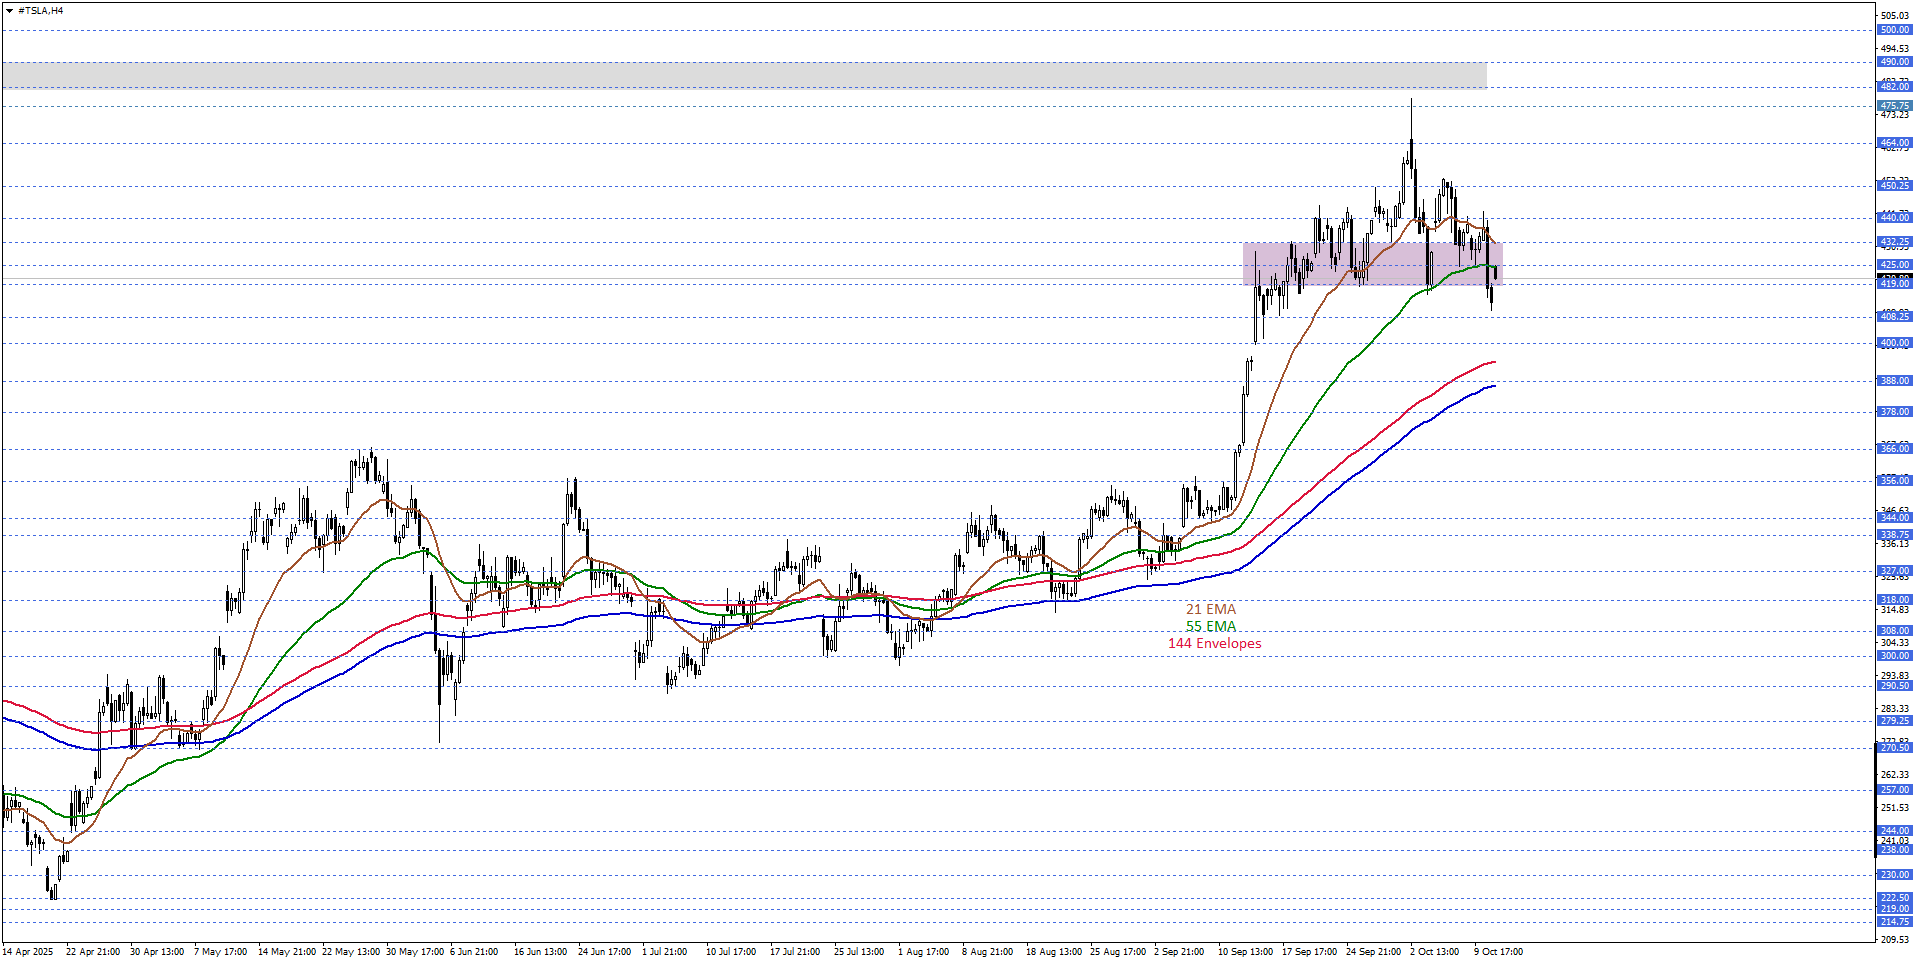
Task: Click the arrow beside #TSLA,H4 title
Action: 9,11
